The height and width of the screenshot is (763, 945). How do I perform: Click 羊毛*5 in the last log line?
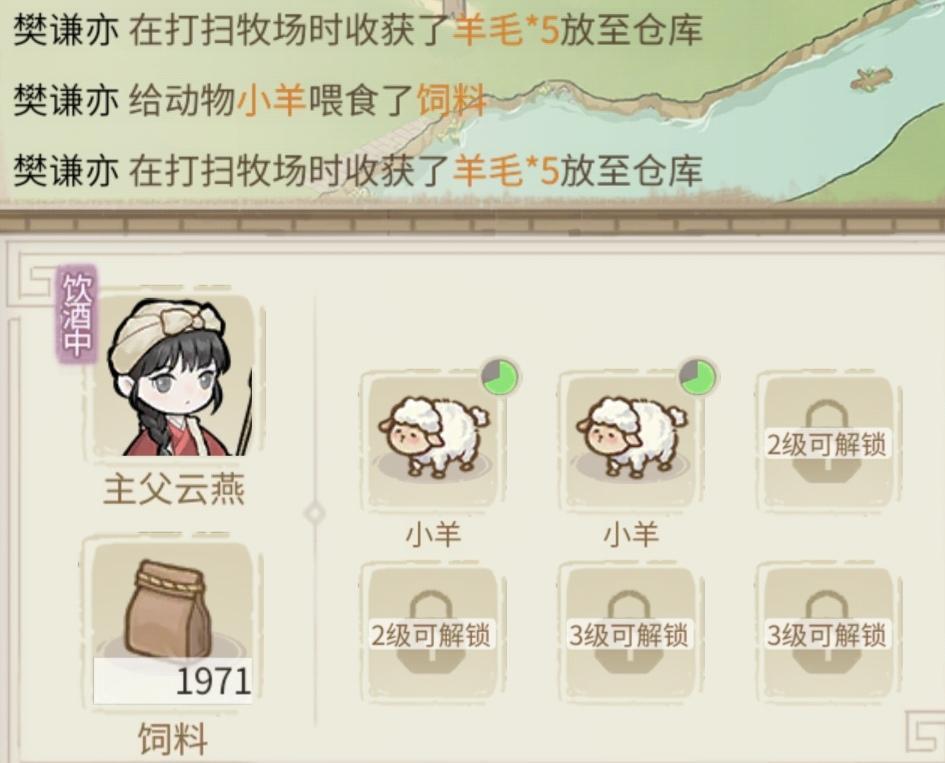click(506, 170)
